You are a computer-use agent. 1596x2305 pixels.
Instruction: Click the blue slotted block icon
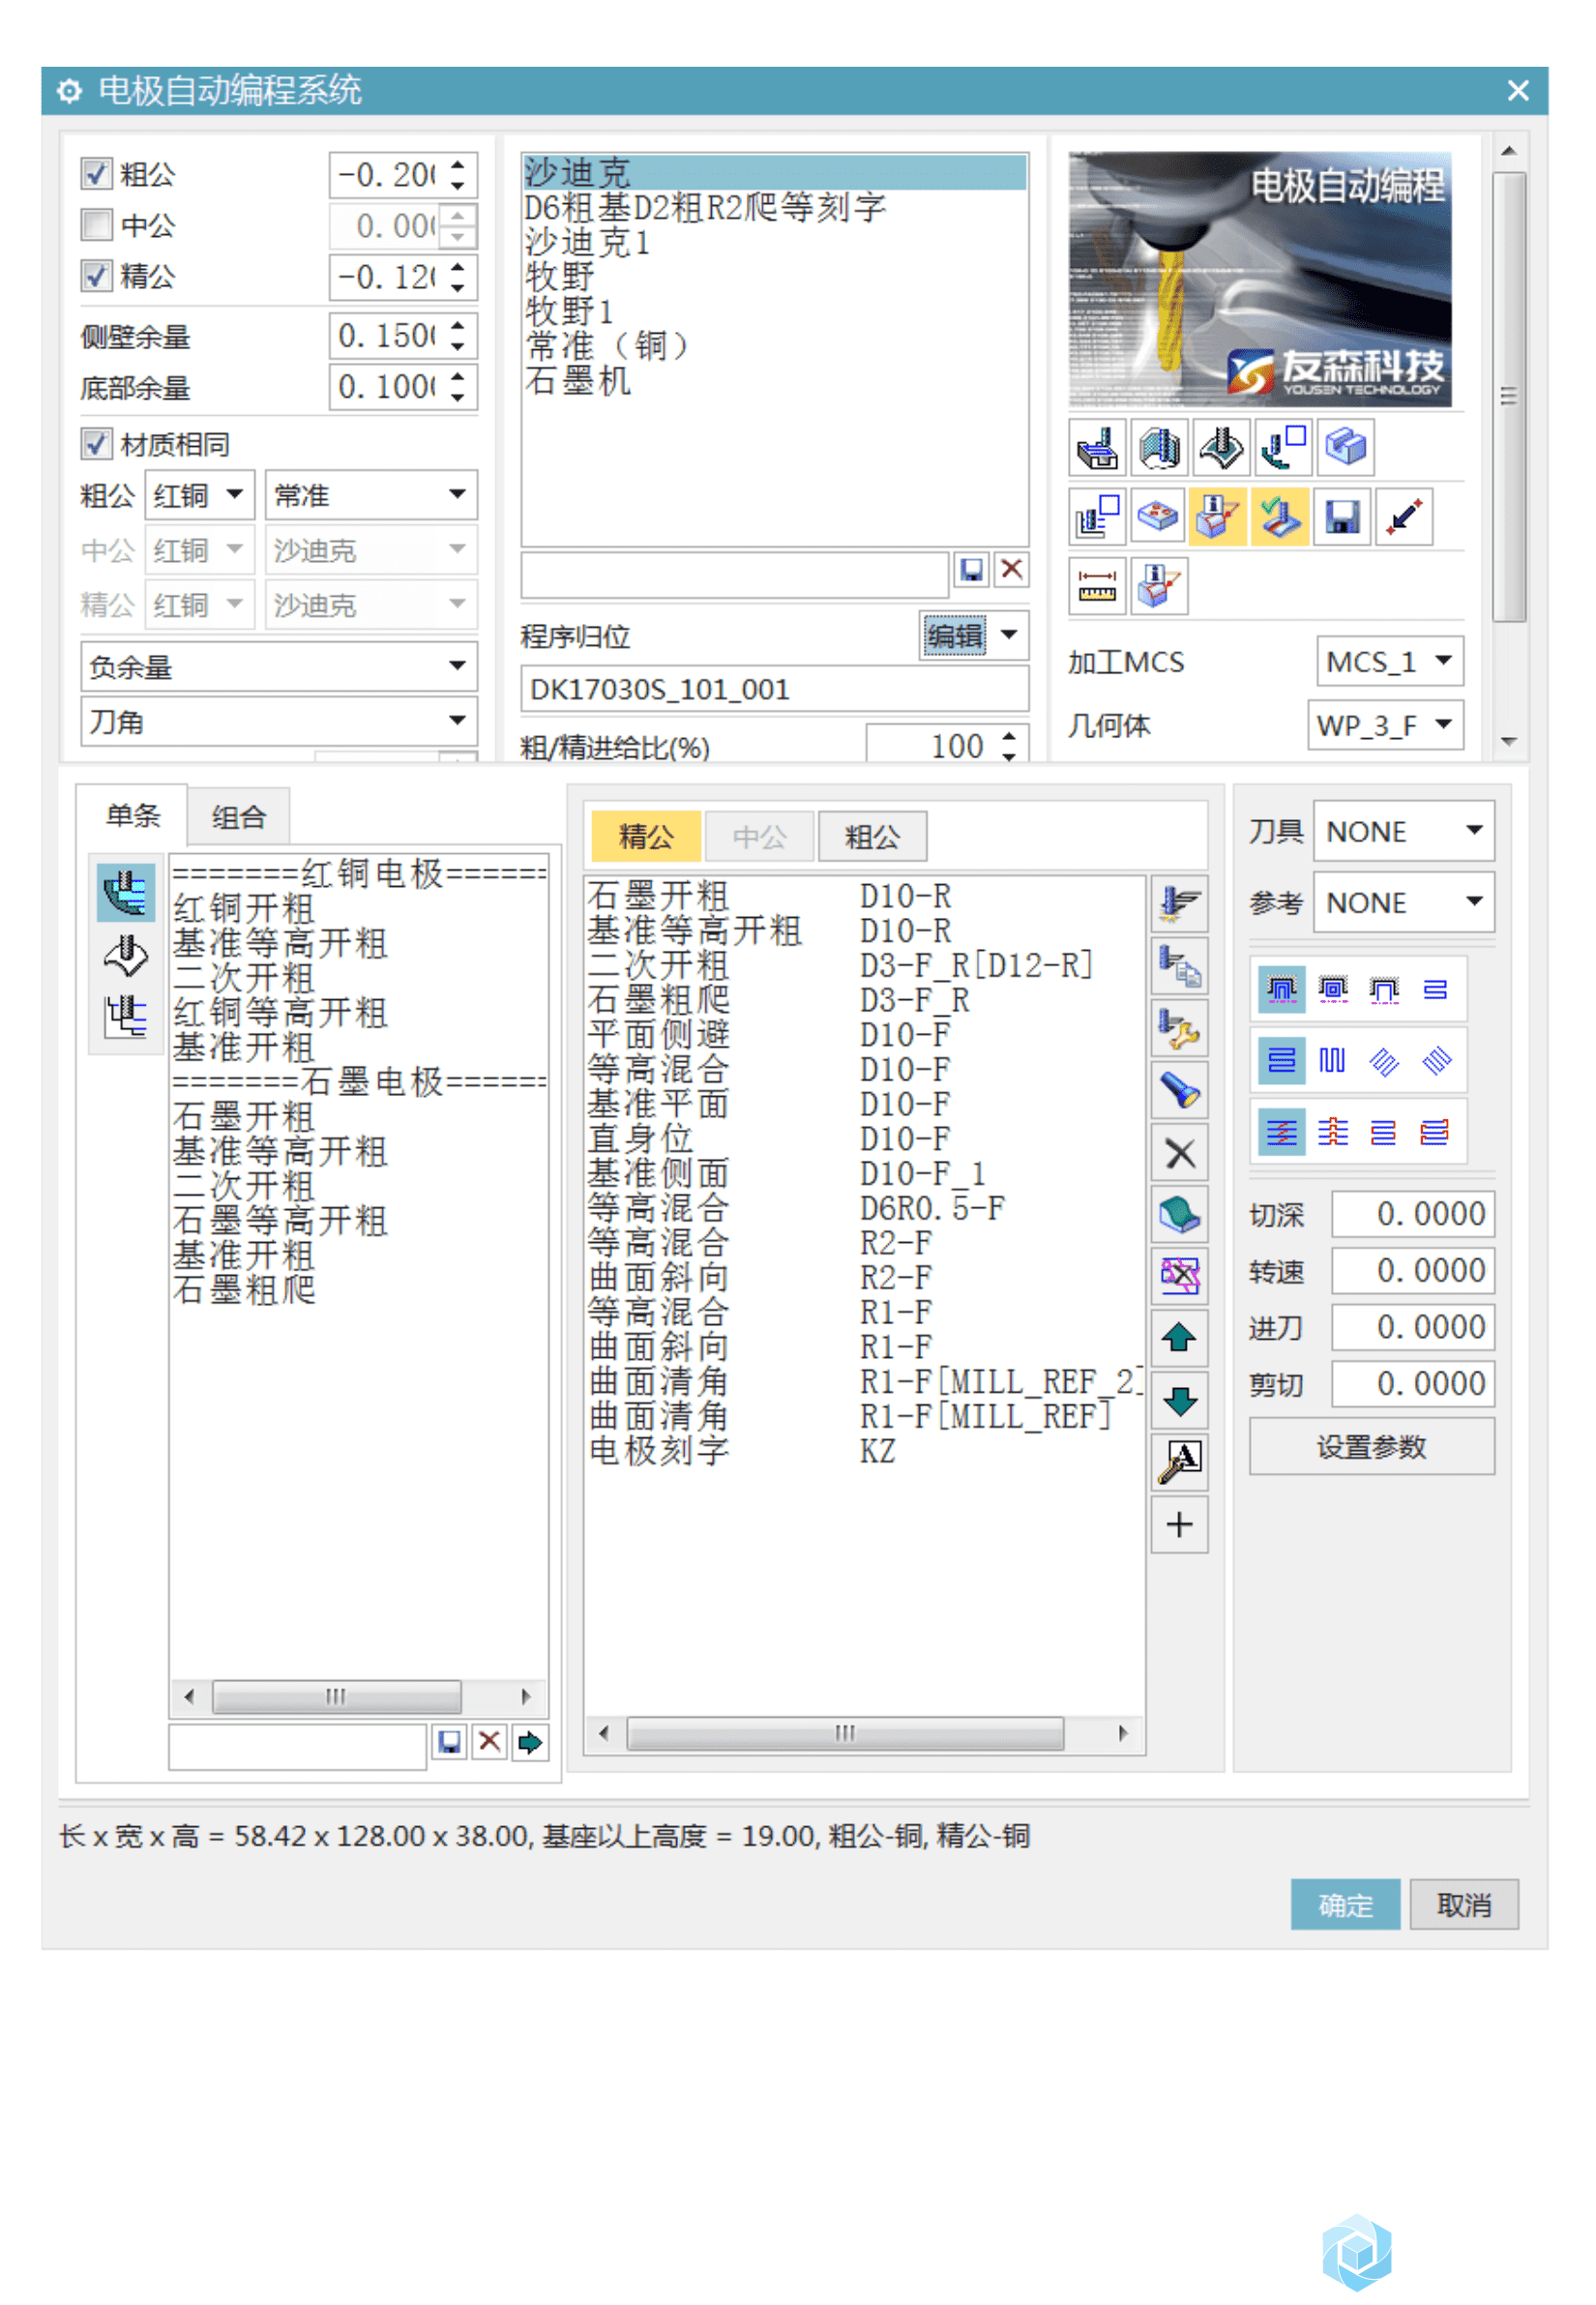point(1345,447)
